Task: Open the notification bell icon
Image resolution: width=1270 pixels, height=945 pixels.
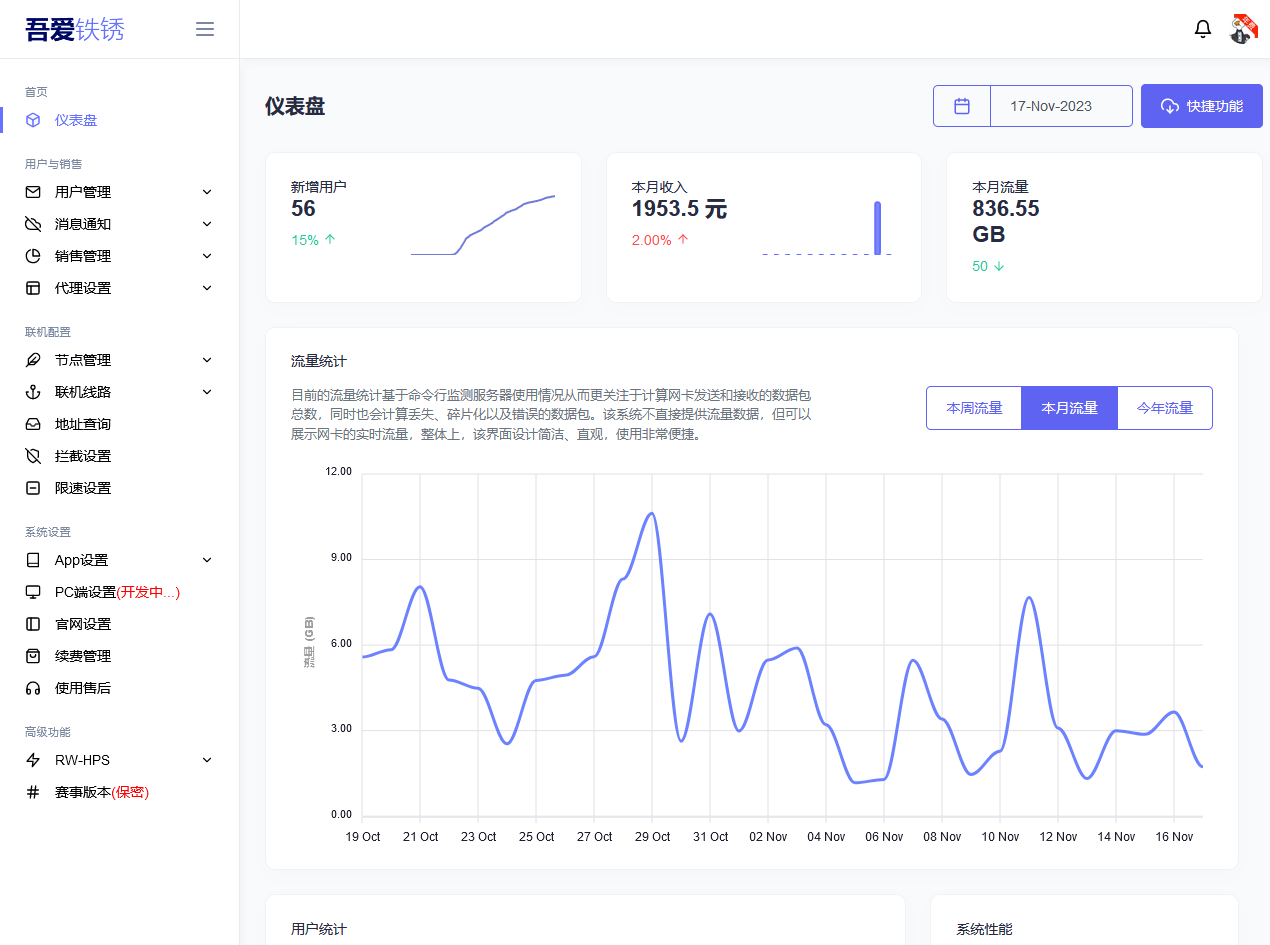Action: (x=1203, y=29)
